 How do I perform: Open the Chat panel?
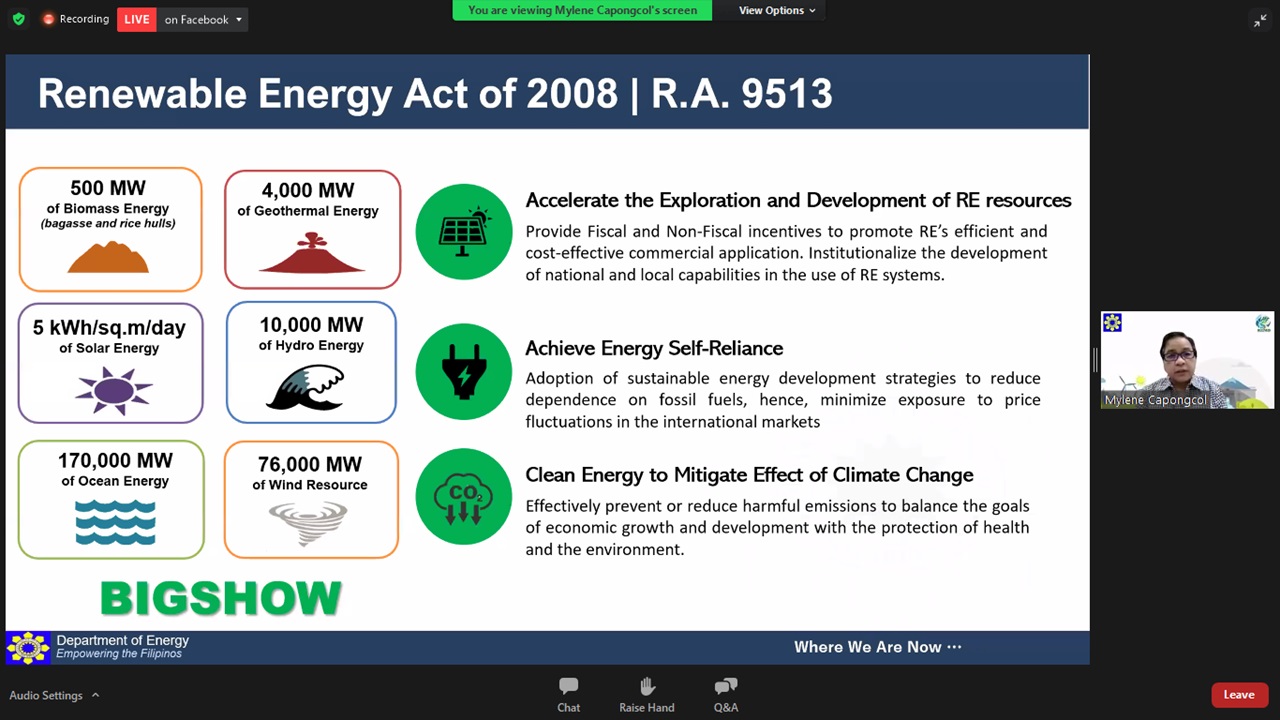click(x=568, y=695)
